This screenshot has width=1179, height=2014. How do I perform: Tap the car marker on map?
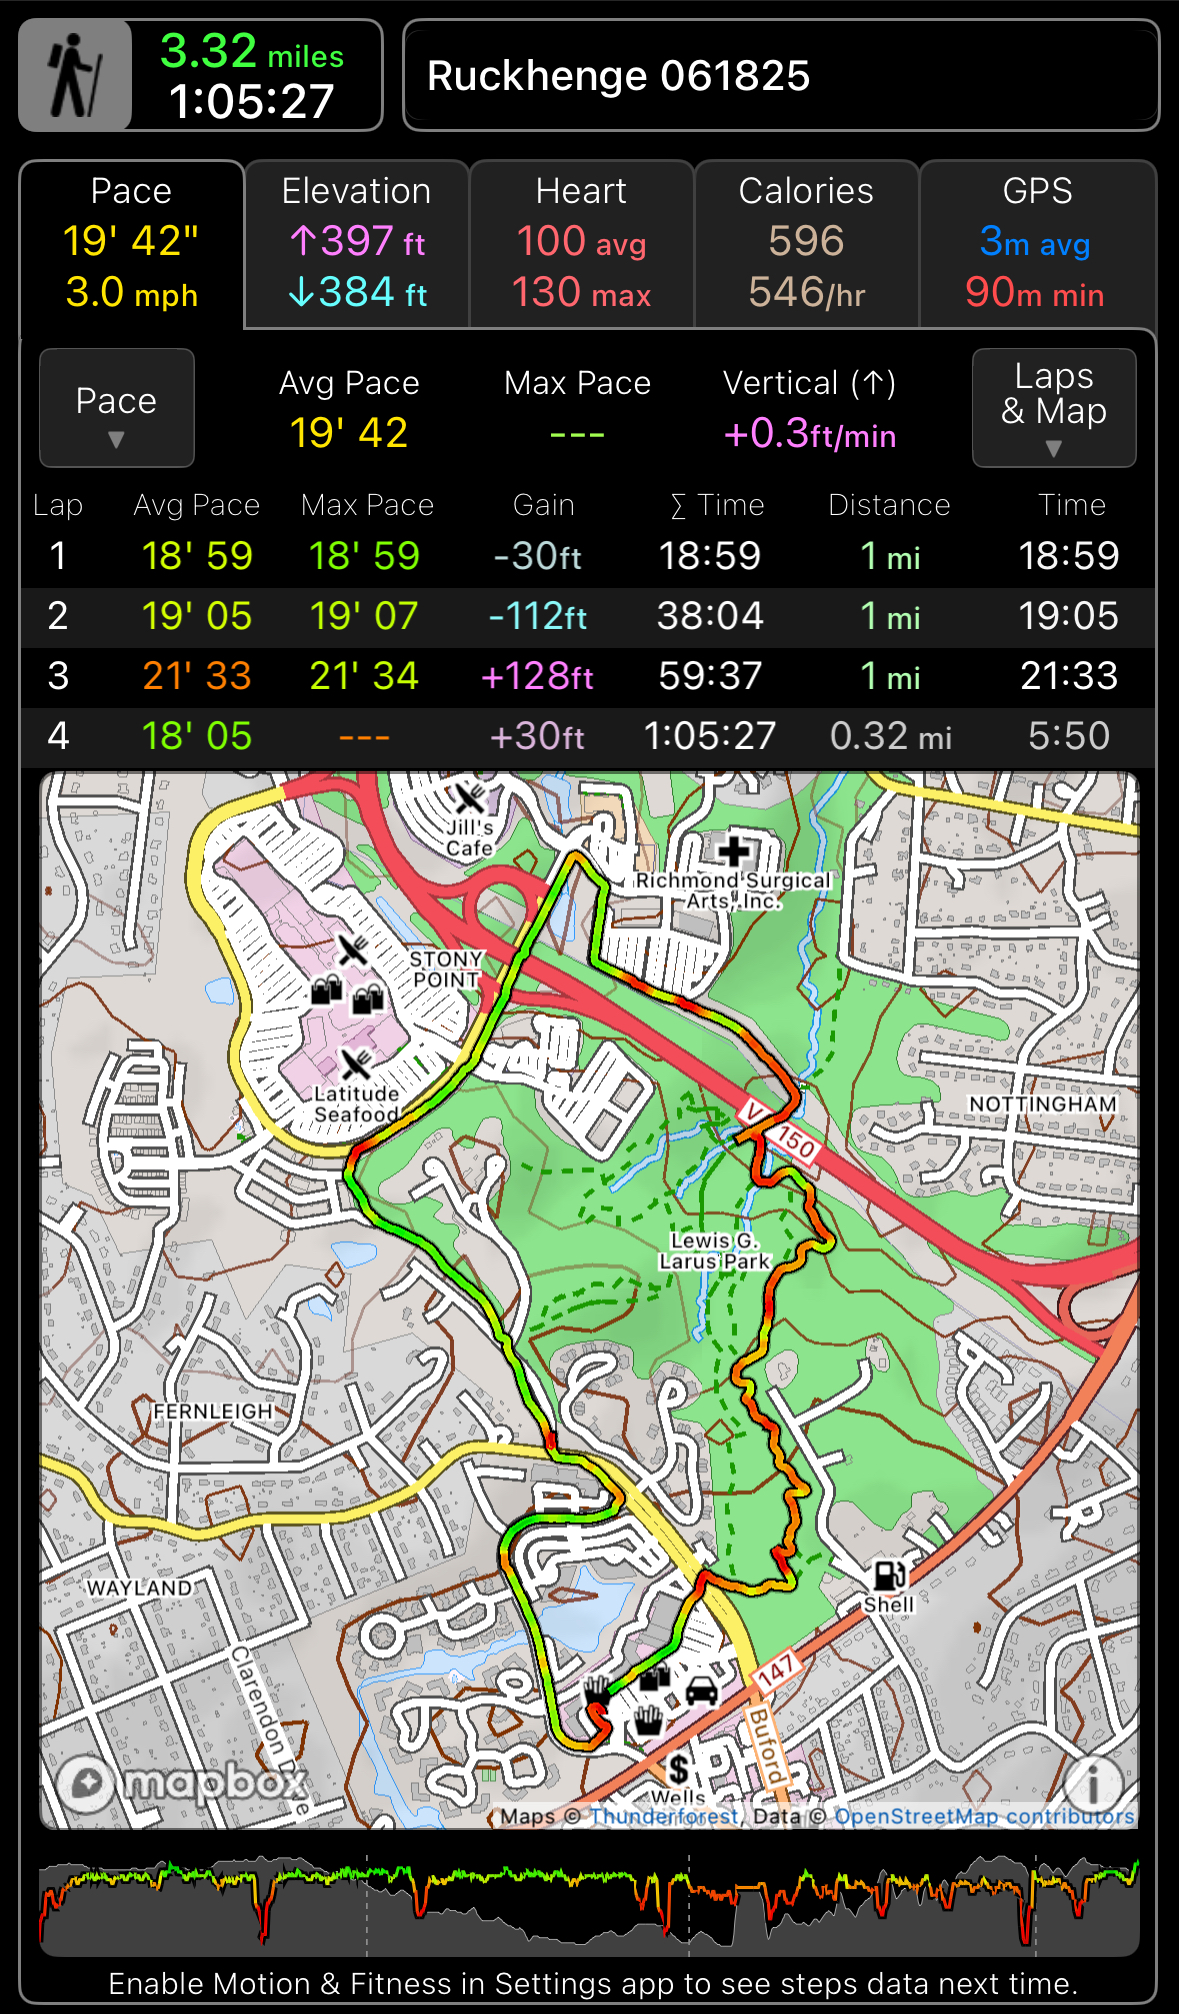pyautogui.click(x=702, y=1690)
